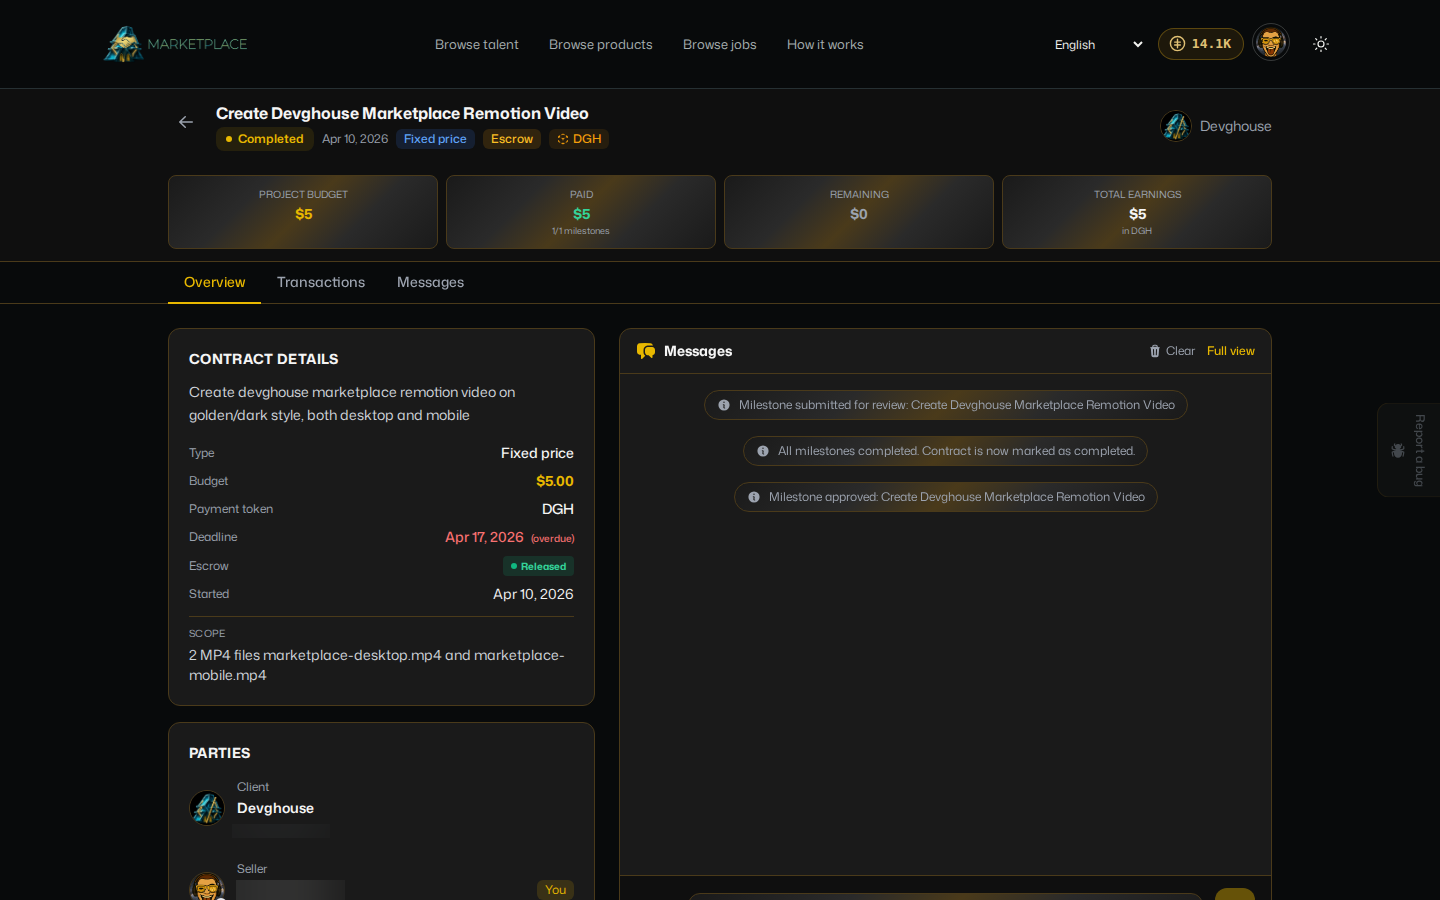Click the Total Earnings card

1137,212
